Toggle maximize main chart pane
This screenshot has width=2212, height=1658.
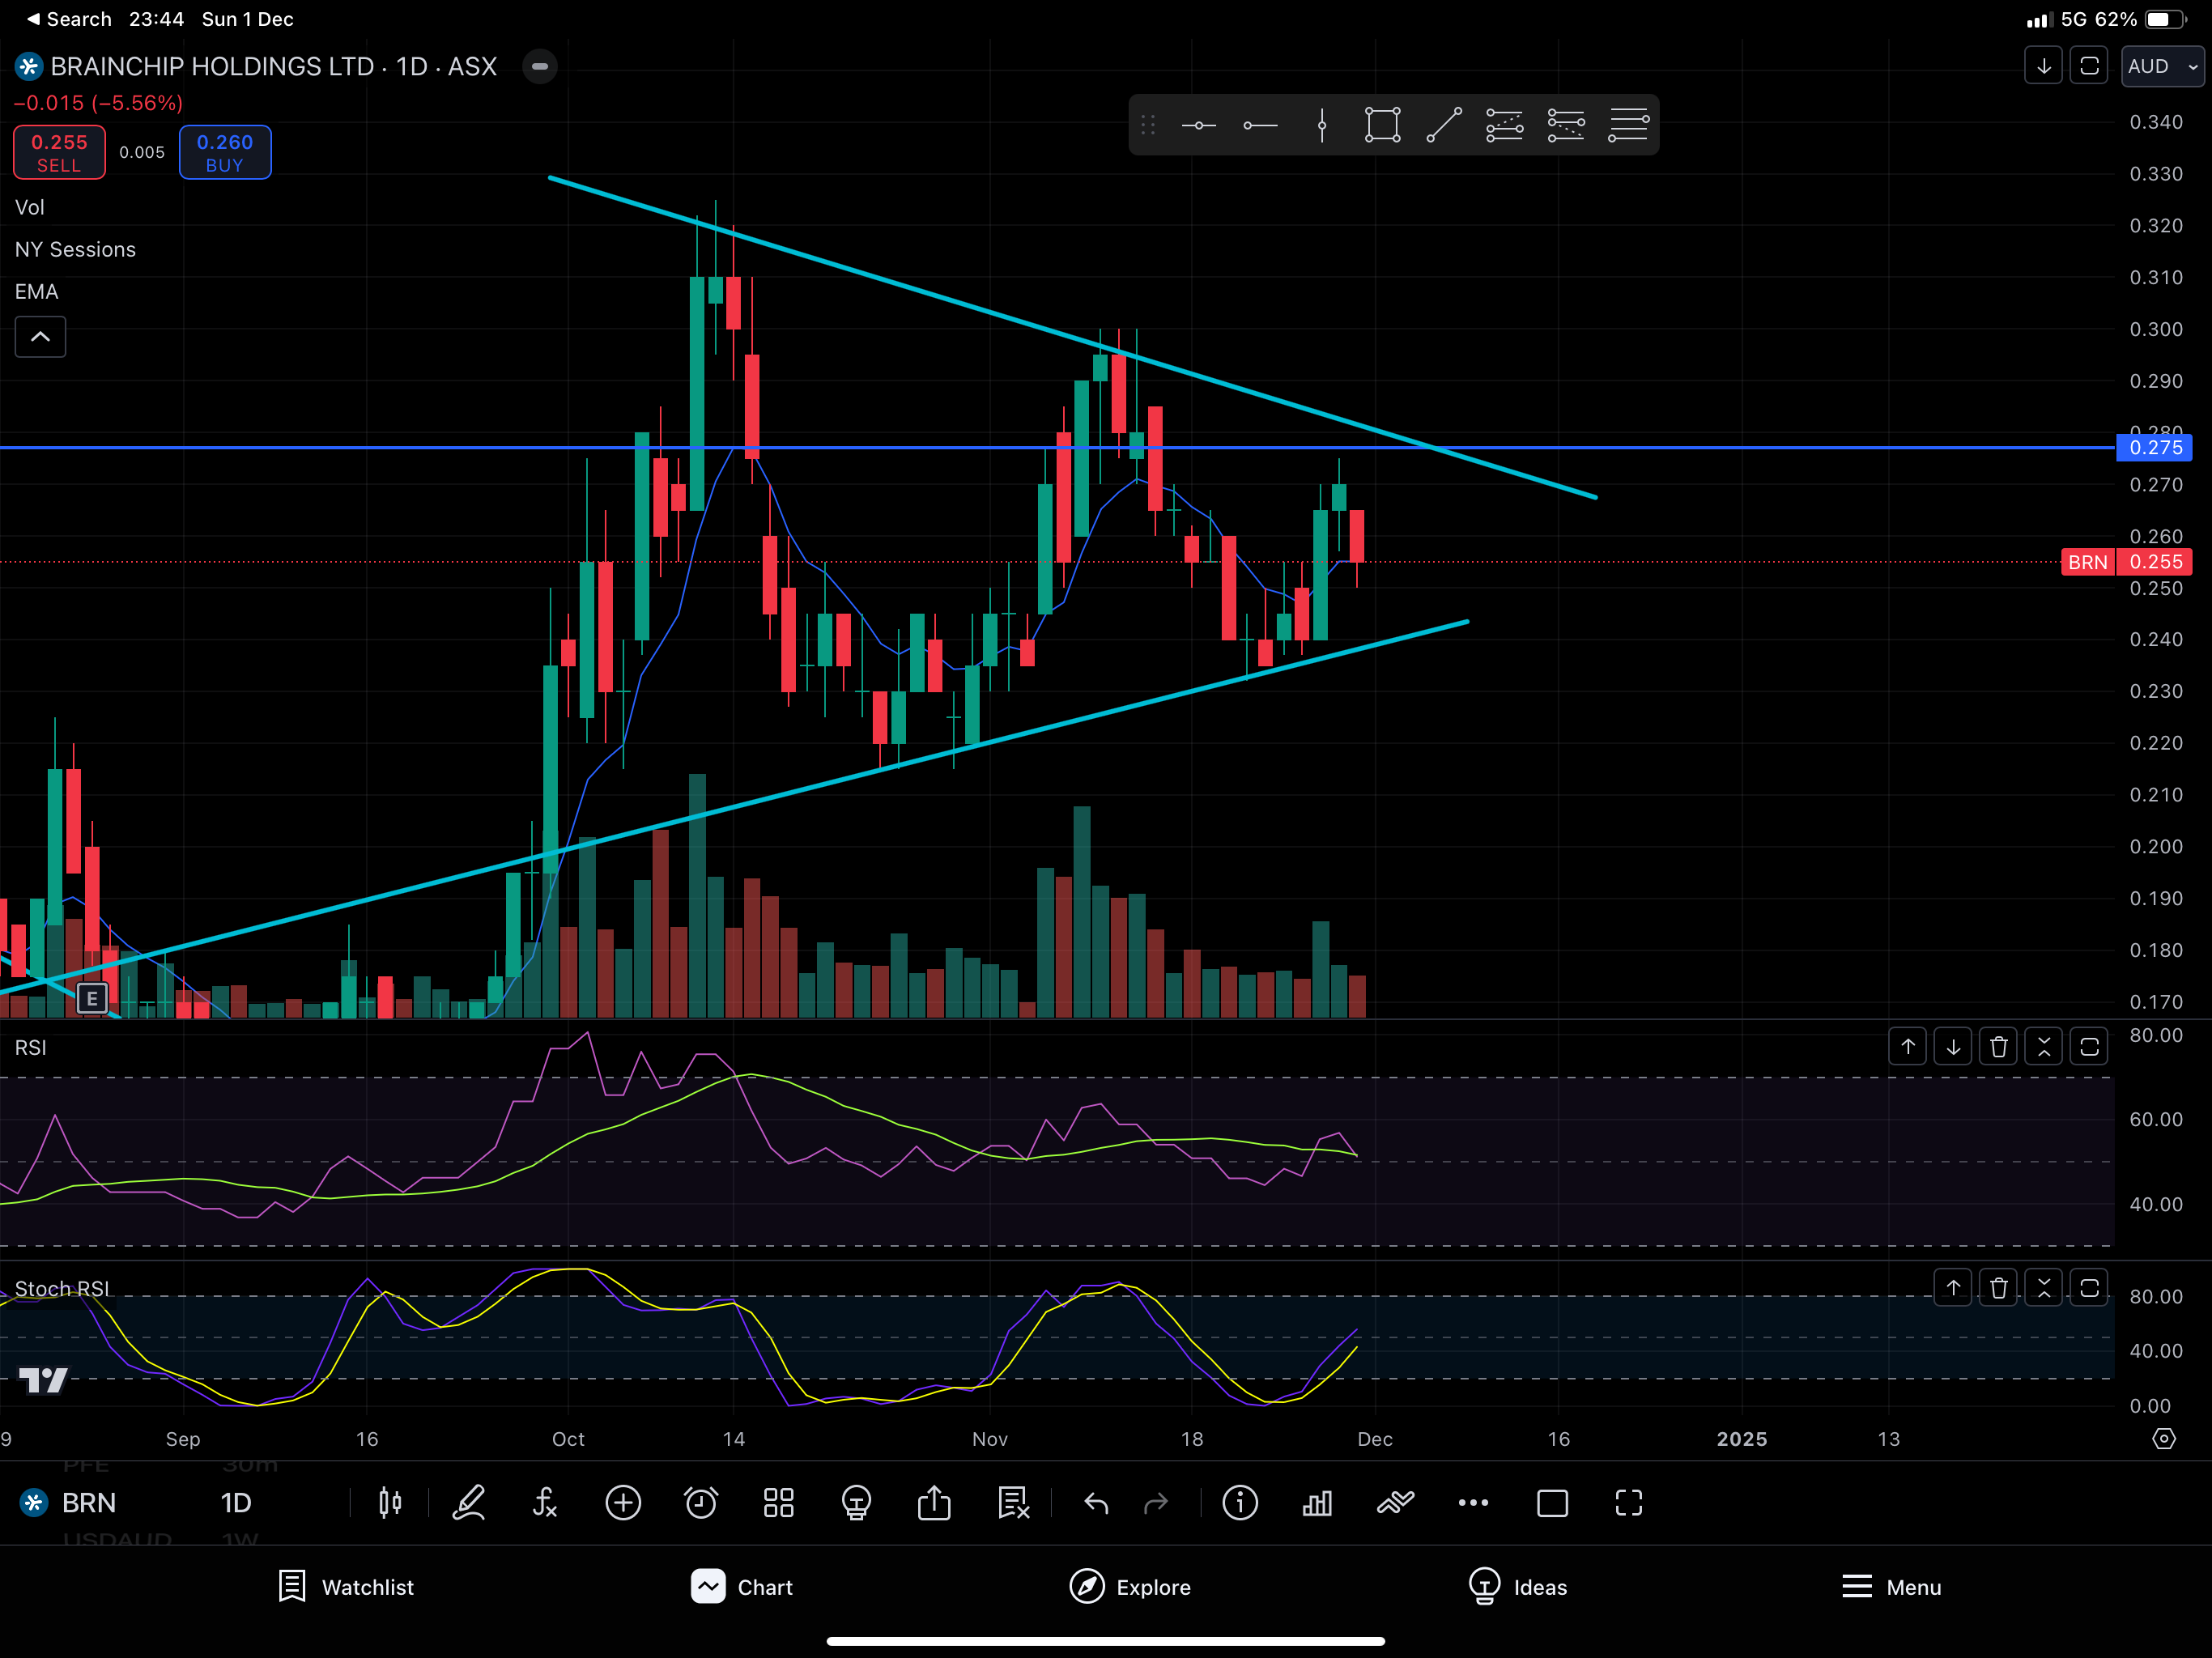(x=2089, y=66)
